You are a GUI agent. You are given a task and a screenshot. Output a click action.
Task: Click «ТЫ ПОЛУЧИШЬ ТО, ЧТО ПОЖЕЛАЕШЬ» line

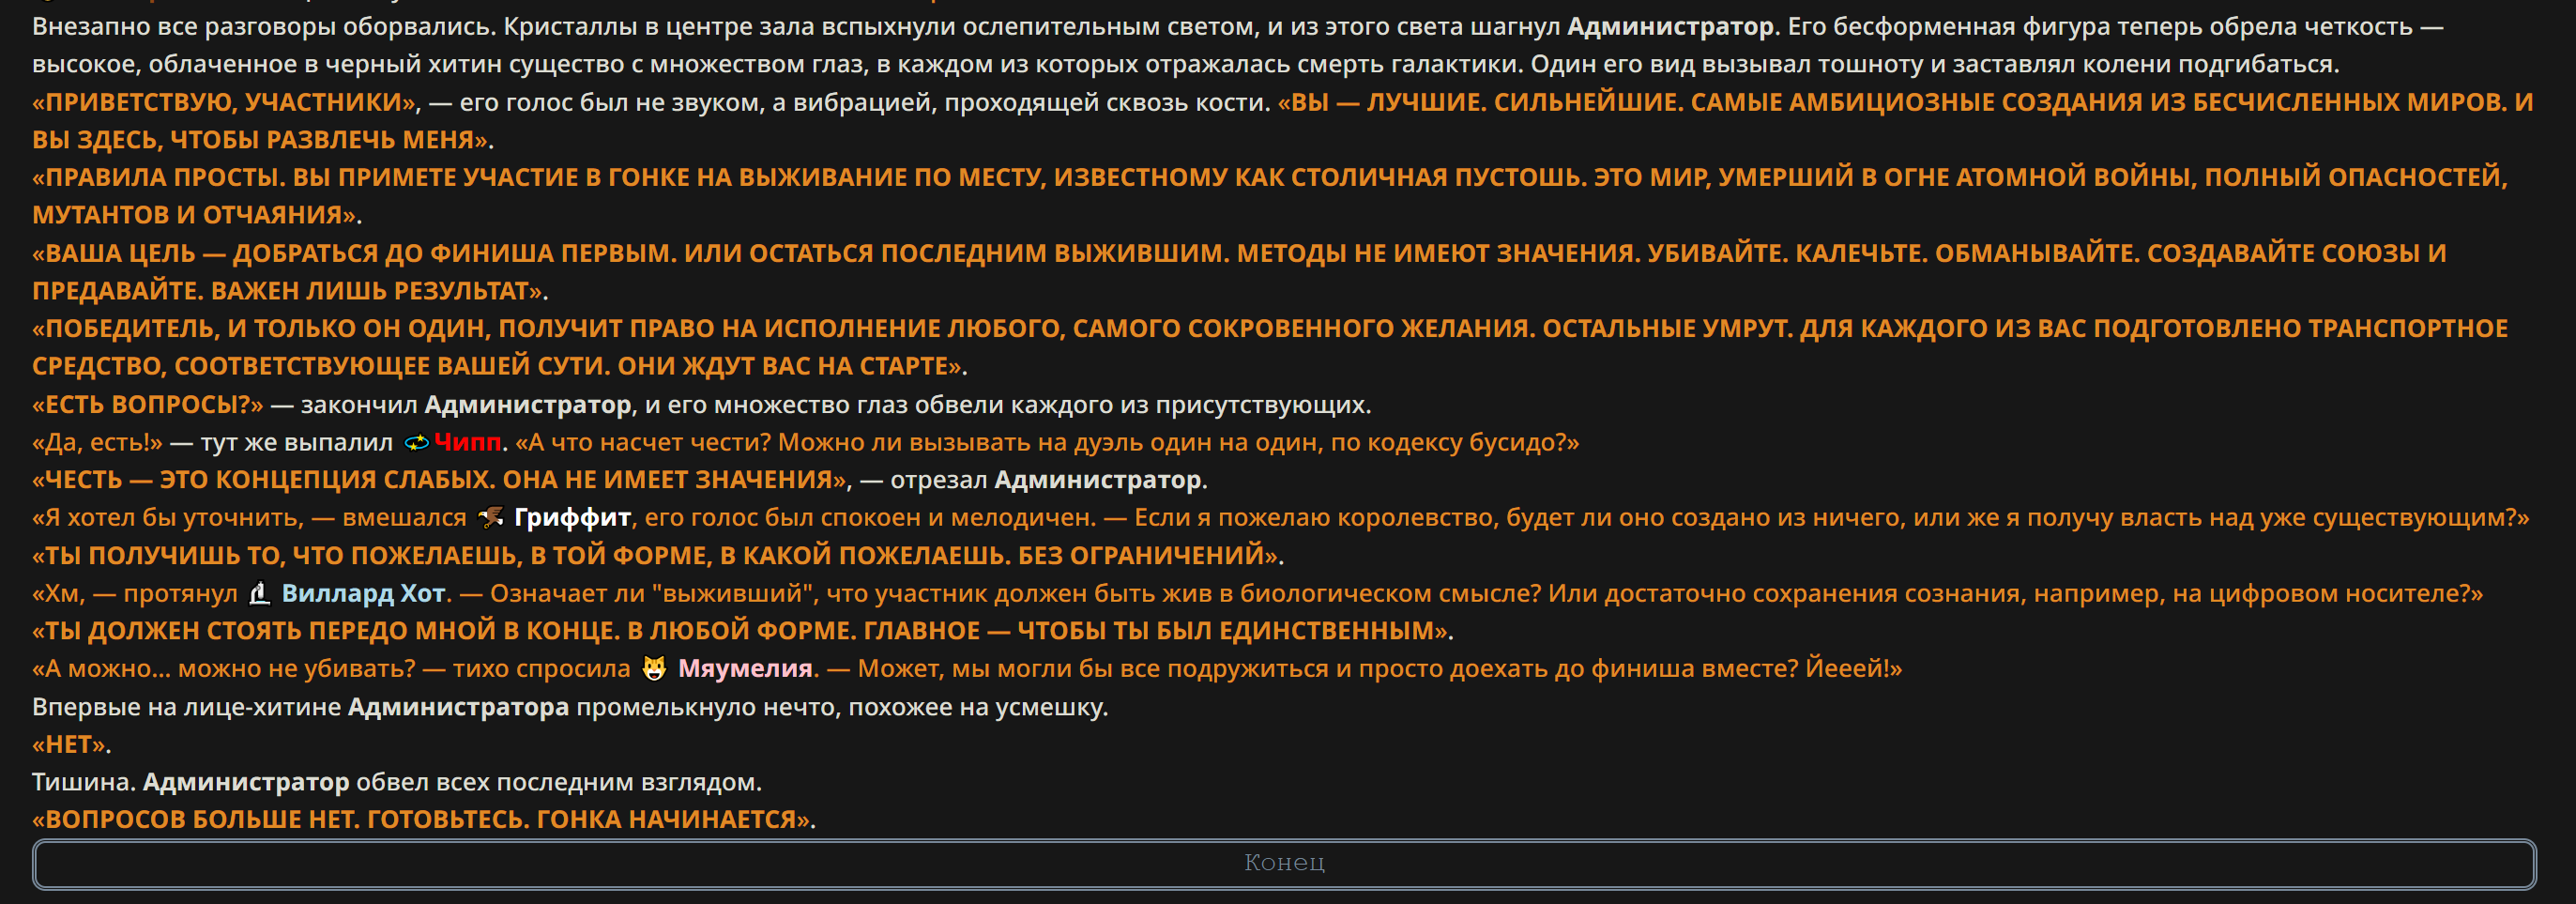point(658,555)
